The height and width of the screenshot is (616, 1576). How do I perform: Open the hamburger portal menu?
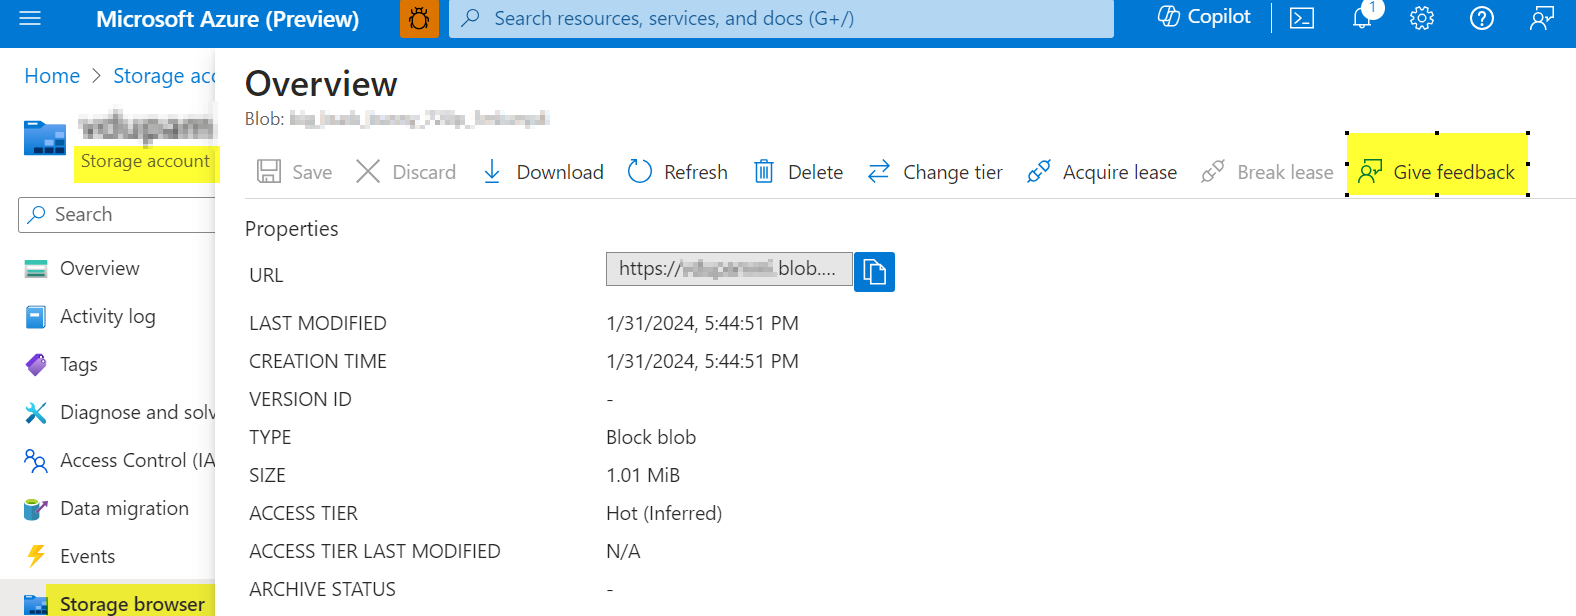[x=30, y=19]
